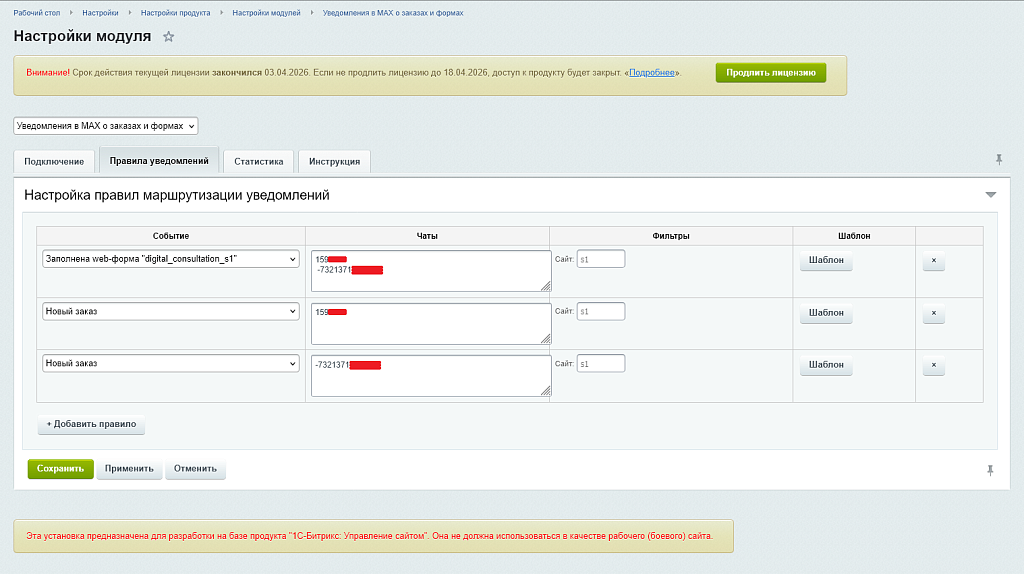1024x574 pixels.
Task: Open the Инструкция tab
Action: tap(334, 161)
